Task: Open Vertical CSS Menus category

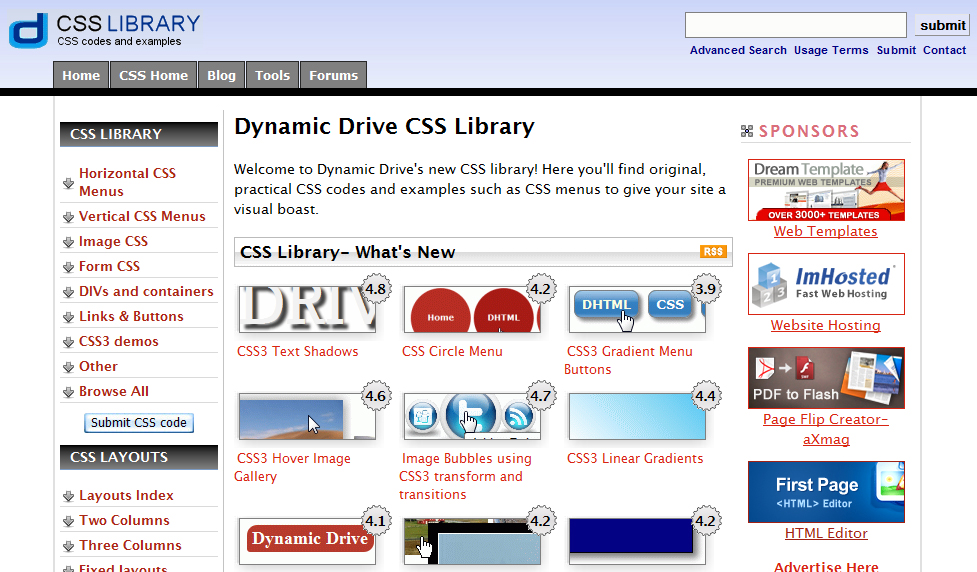Action: click(142, 216)
